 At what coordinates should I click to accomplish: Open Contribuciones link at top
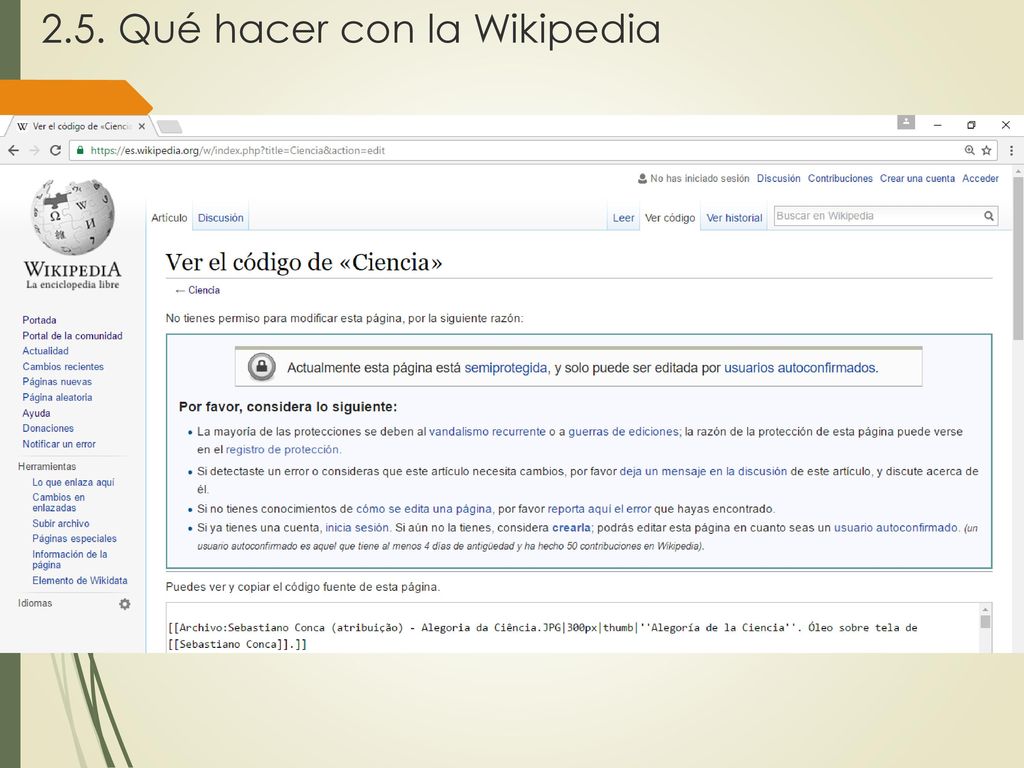pyautogui.click(x=840, y=178)
